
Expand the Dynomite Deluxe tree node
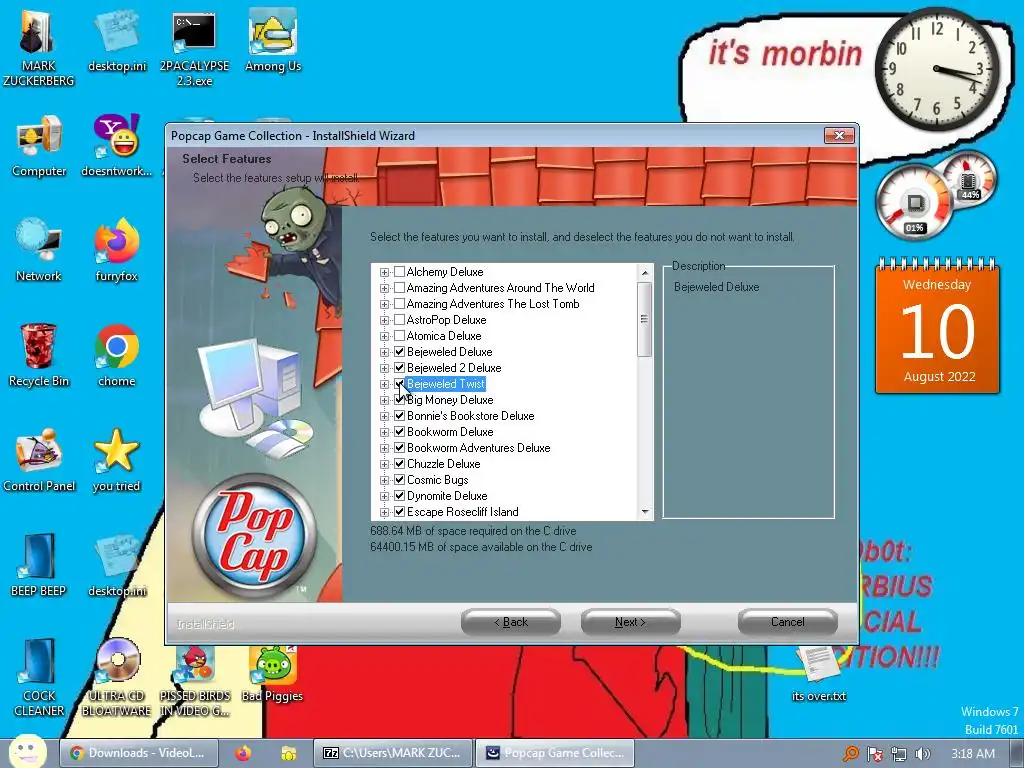[385, 496]
